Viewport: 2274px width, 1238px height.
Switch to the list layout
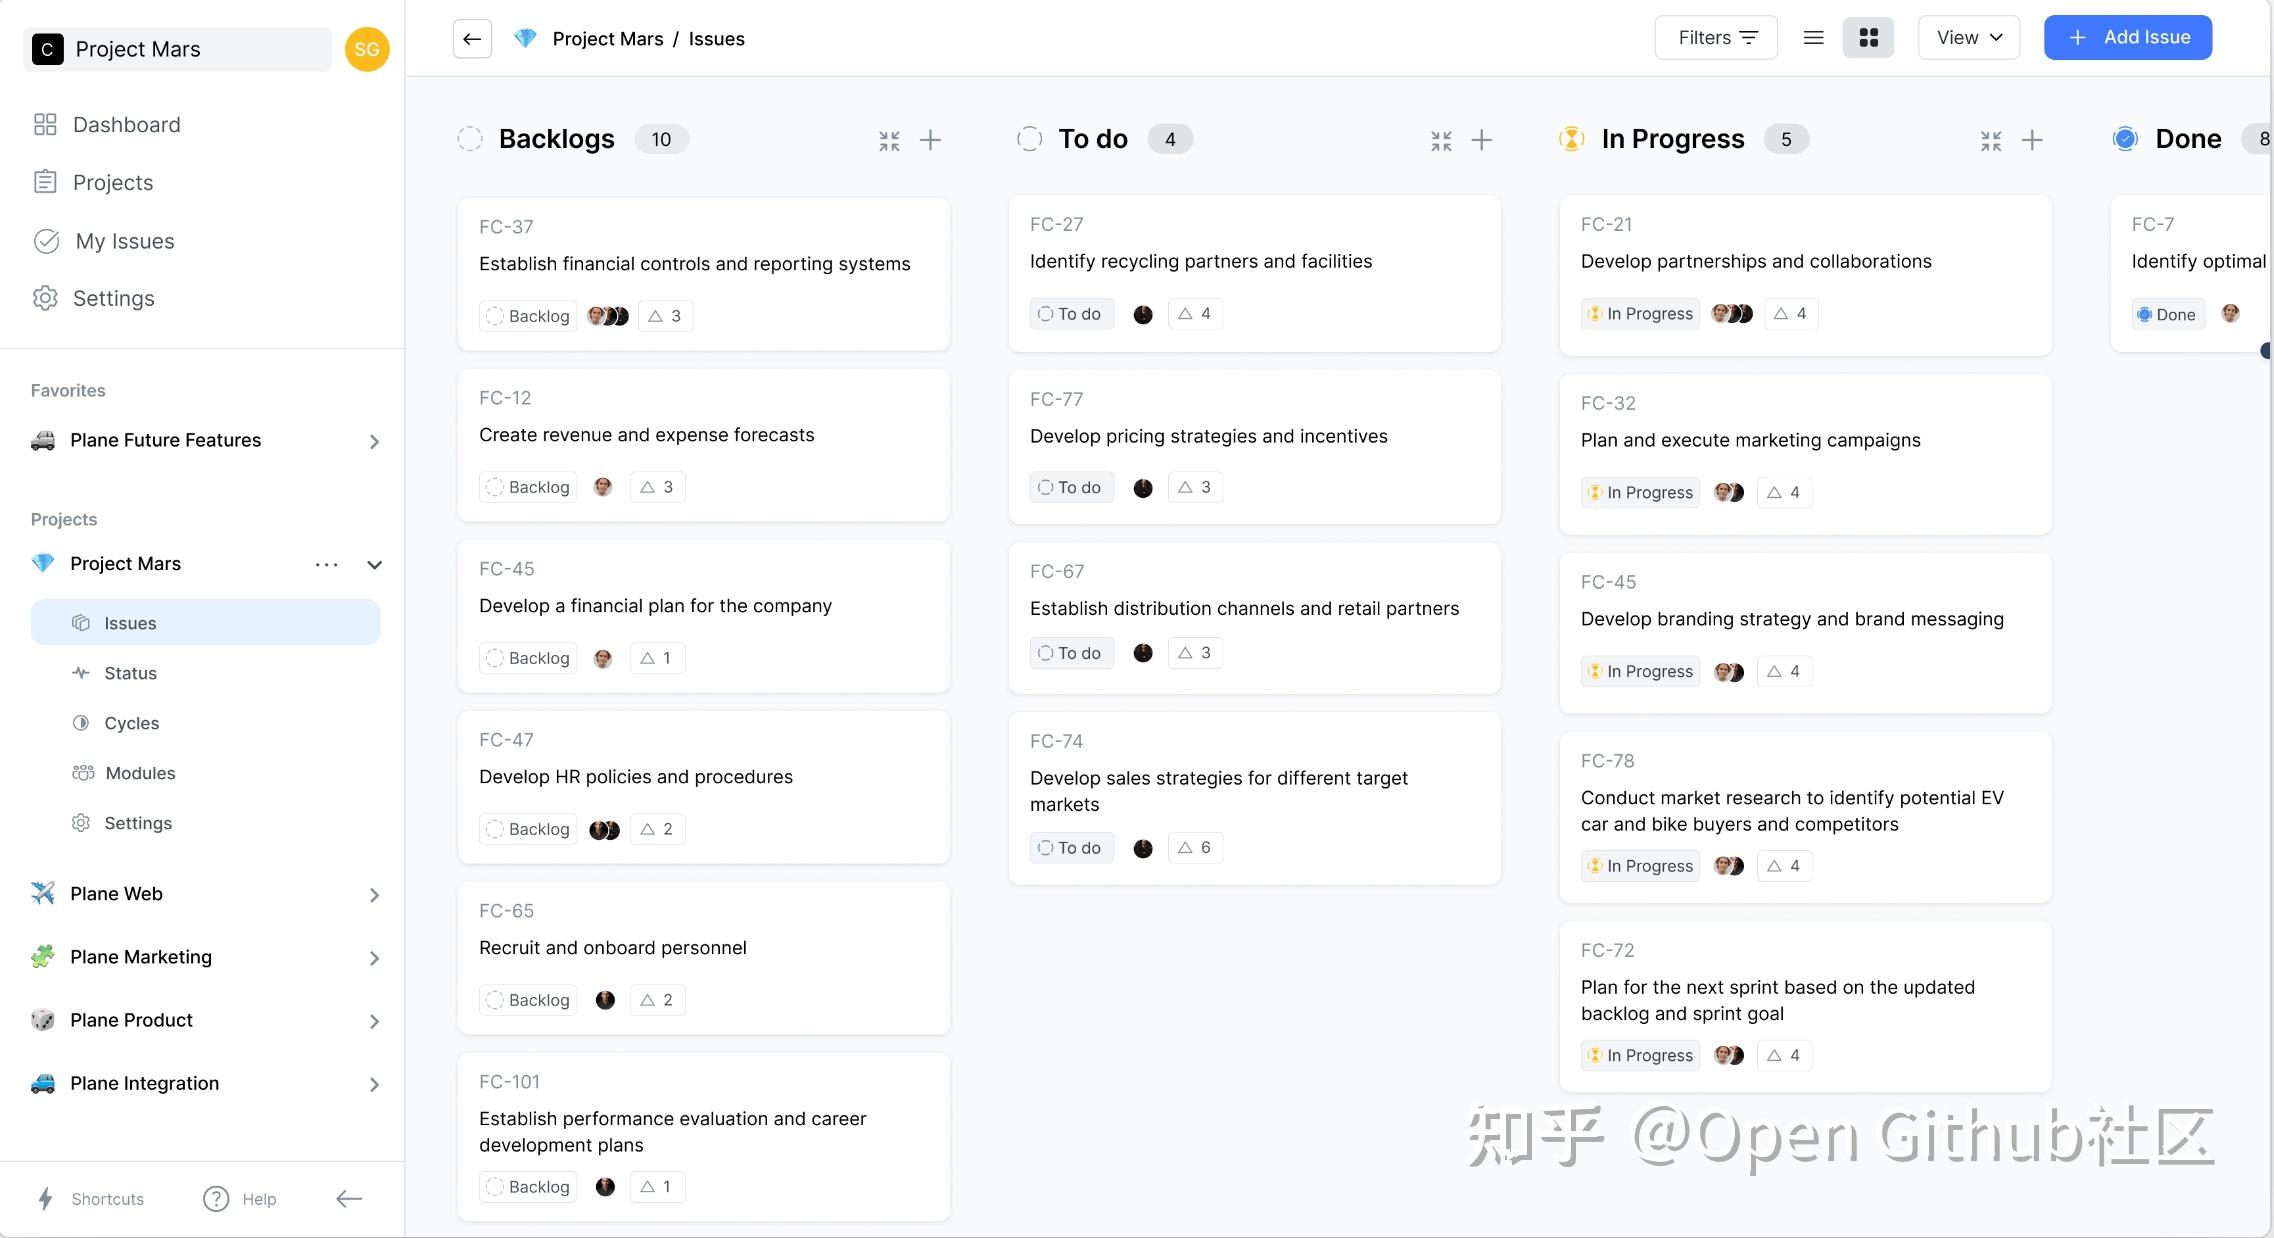[x=1812, y=37]
